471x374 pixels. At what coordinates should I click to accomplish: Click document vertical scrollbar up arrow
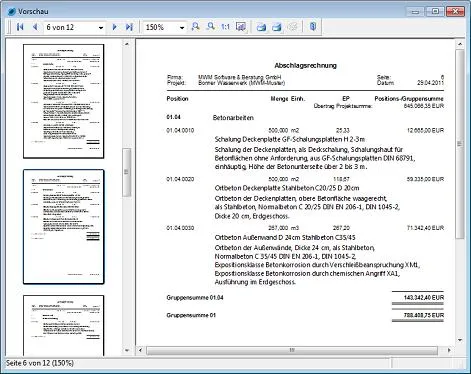460,44
